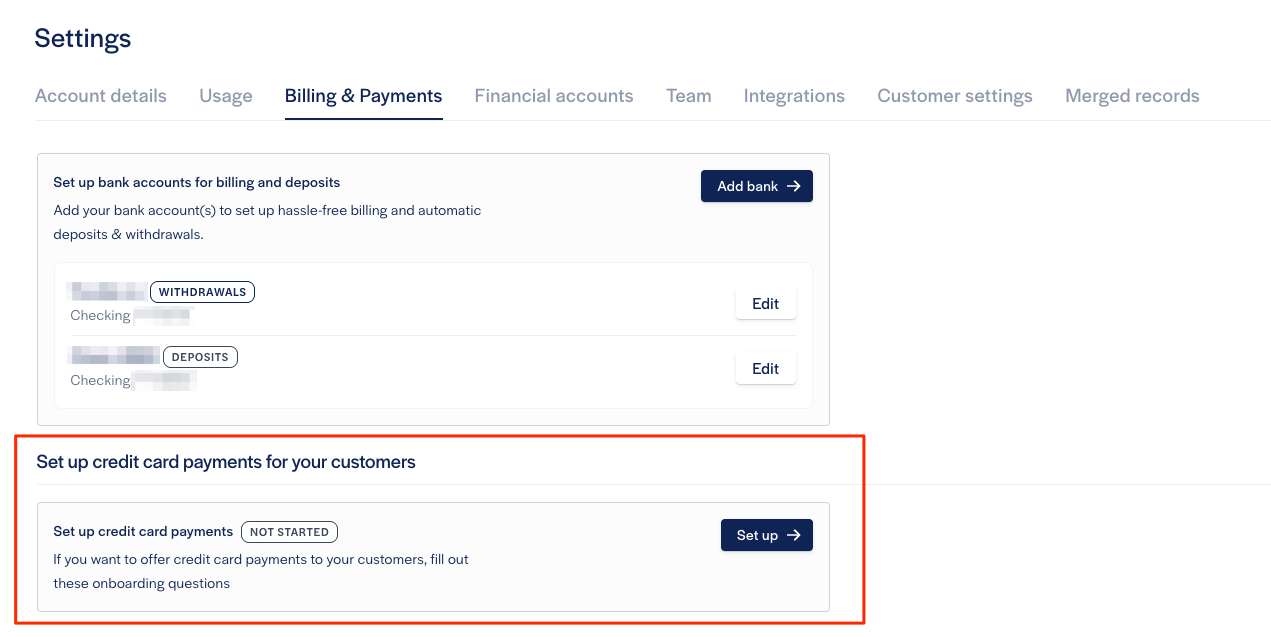Click the DEPOSITS badge
The image size is (1271, 637).
[x=200, y=357]
